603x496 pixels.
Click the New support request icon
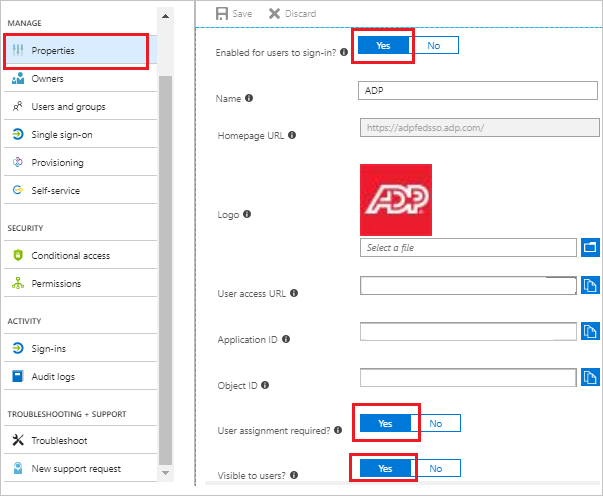pos(18,468)
